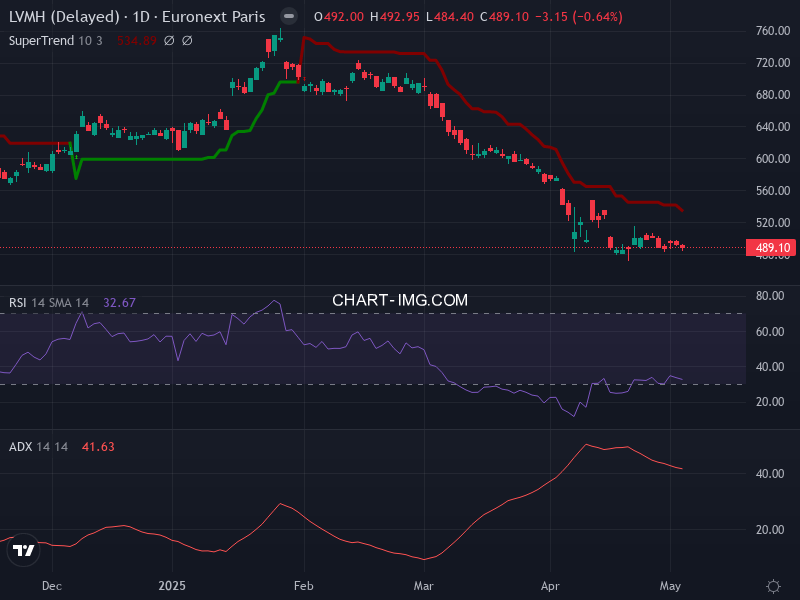
Task: Click the RSI 20.00 axis label
Action: coord(770,402)
